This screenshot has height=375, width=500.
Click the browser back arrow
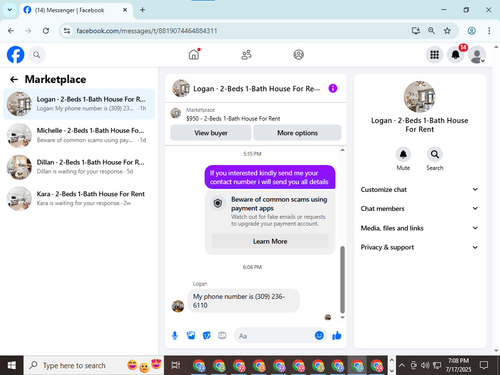[x=11, y=31]
